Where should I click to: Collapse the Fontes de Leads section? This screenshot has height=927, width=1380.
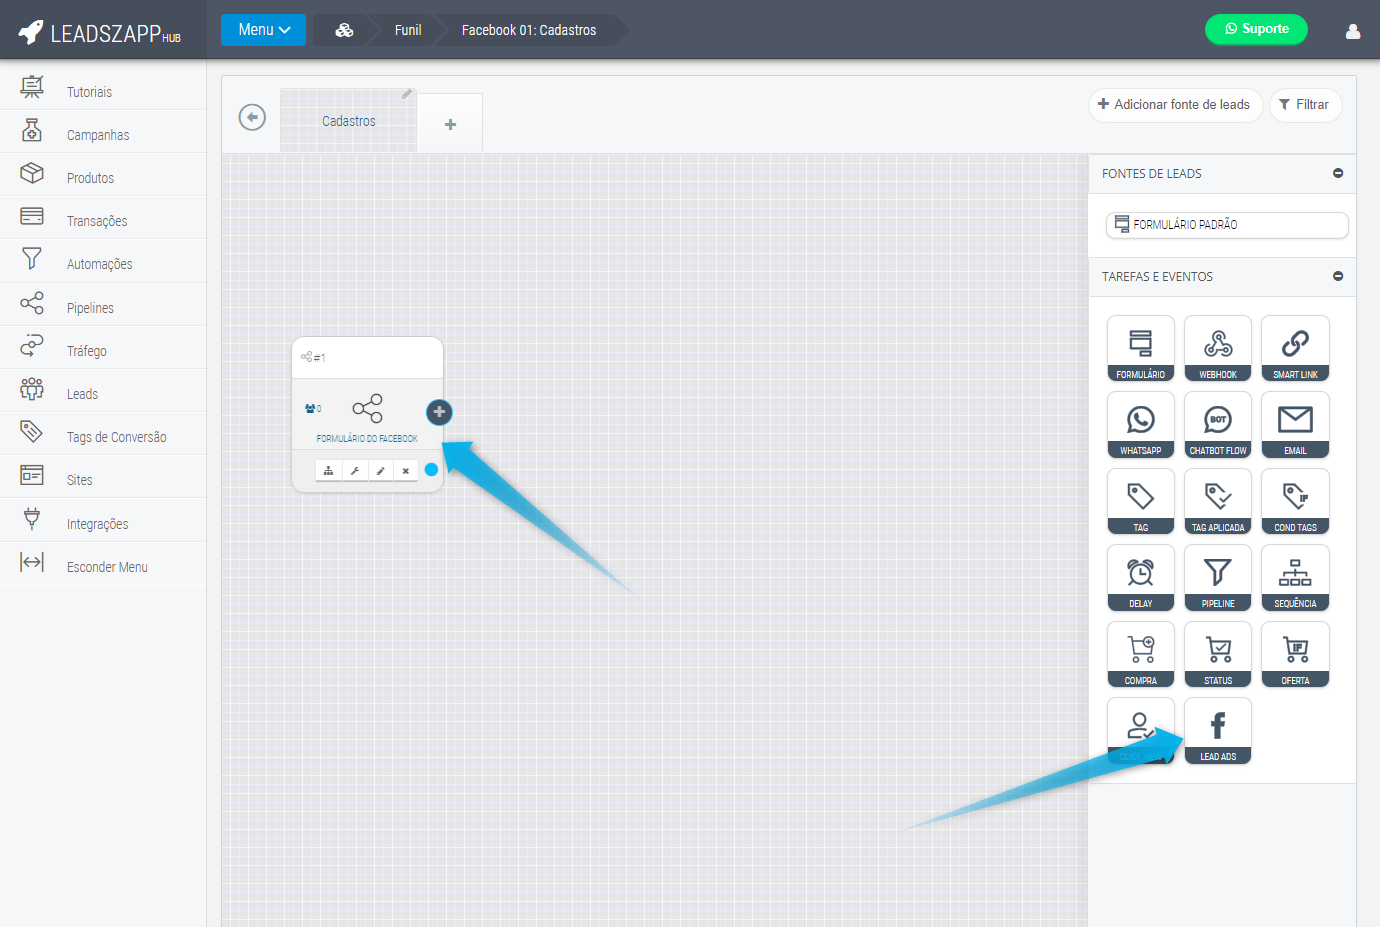tap(1337, 174)
